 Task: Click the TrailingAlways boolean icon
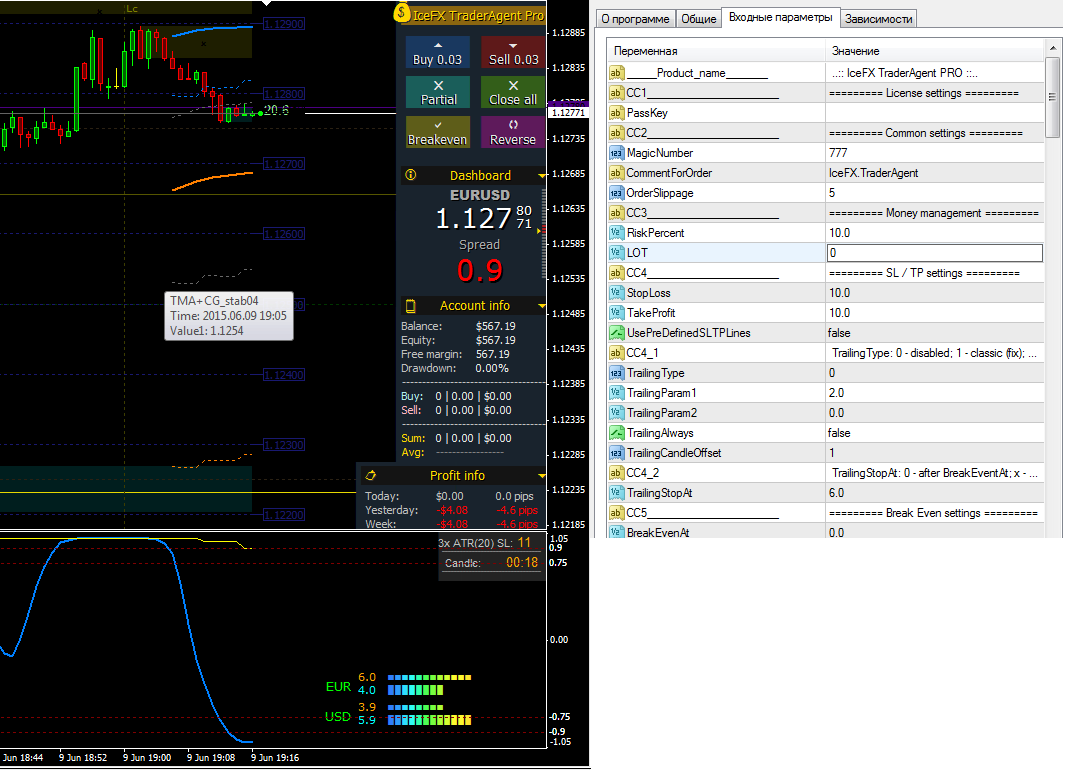616,433
